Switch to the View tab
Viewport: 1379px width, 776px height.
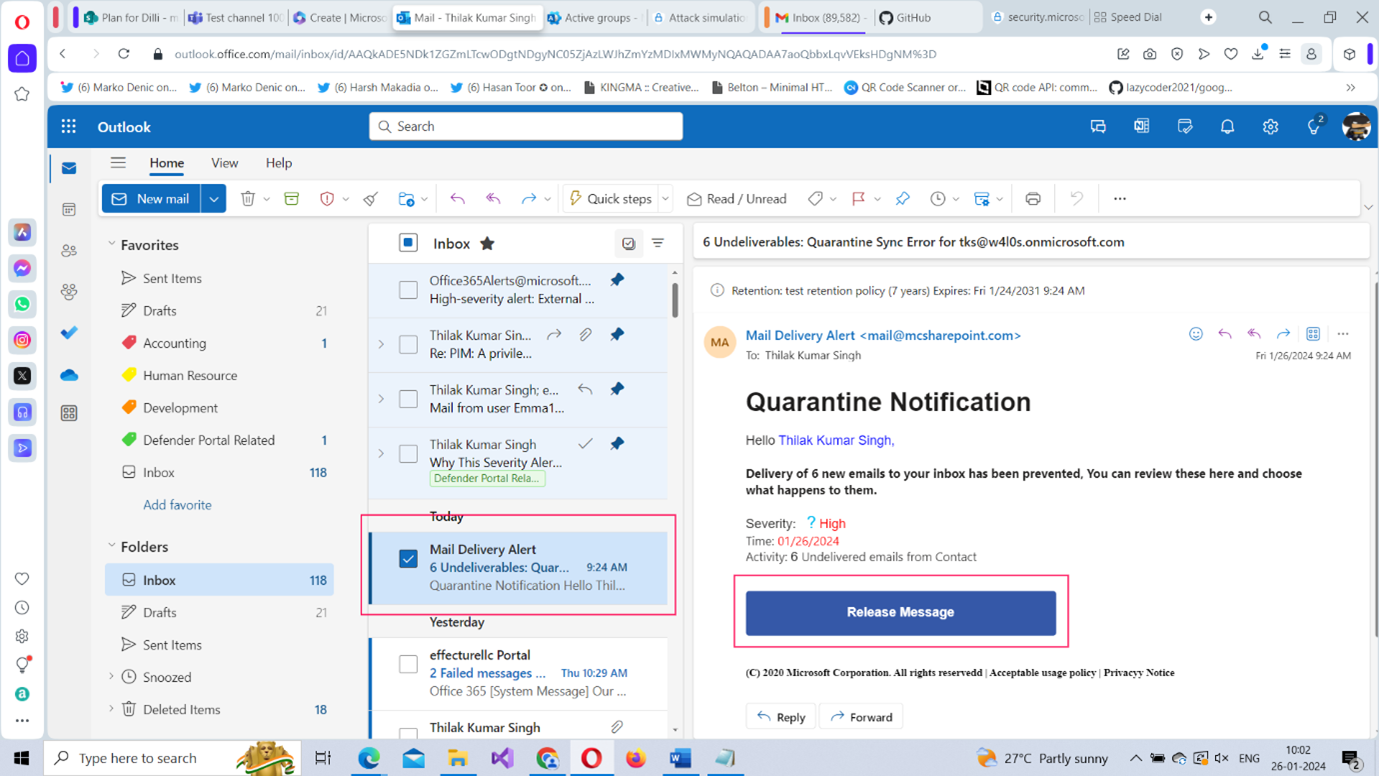pos(224,163)
